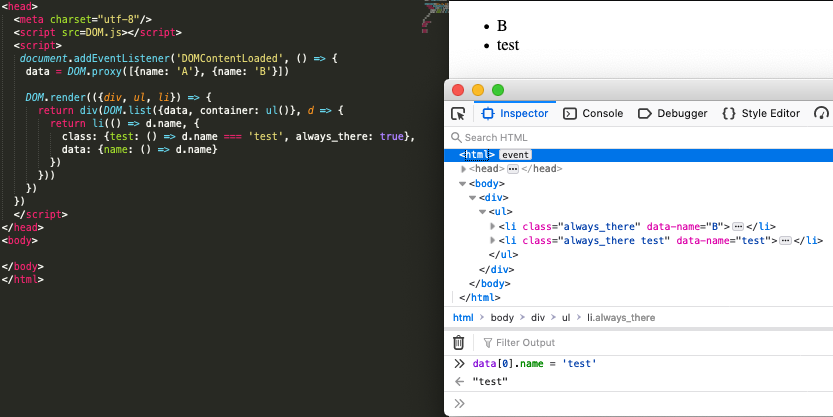Click data-name="test" attribute in inspector

(x=726, y=241)
